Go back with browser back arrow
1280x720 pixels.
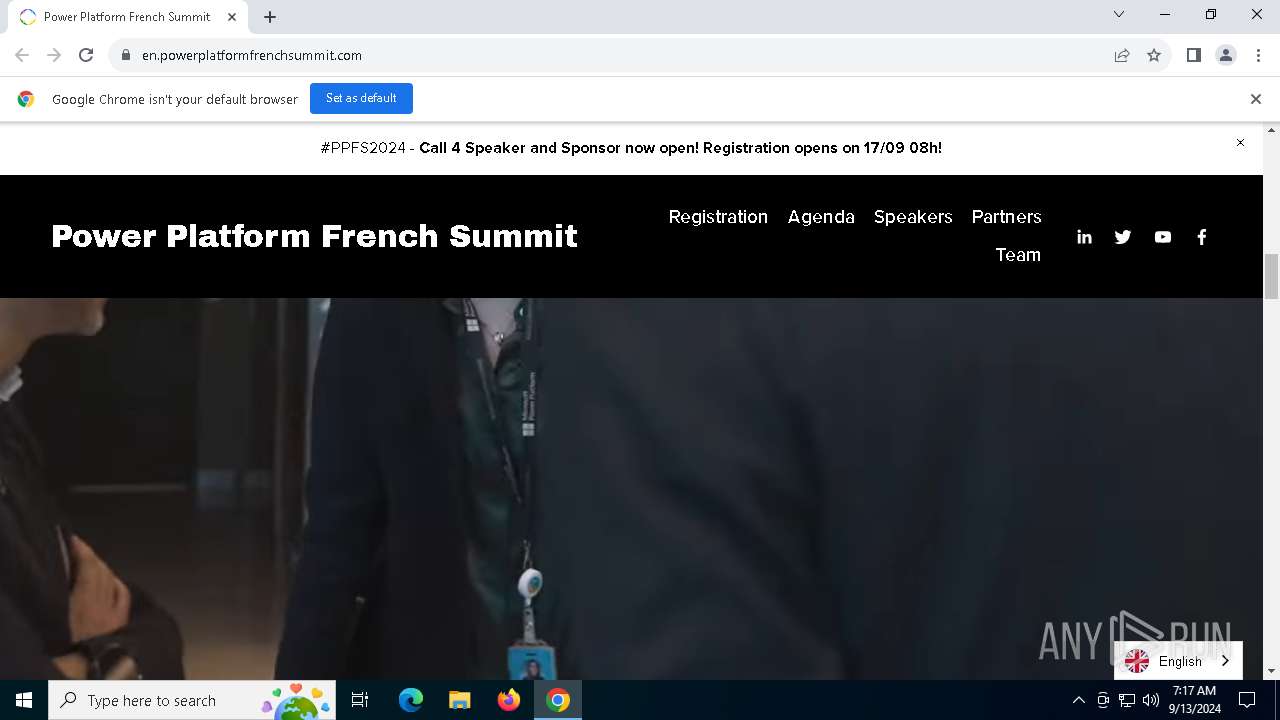pyautogui.click(x=22, y=55)
